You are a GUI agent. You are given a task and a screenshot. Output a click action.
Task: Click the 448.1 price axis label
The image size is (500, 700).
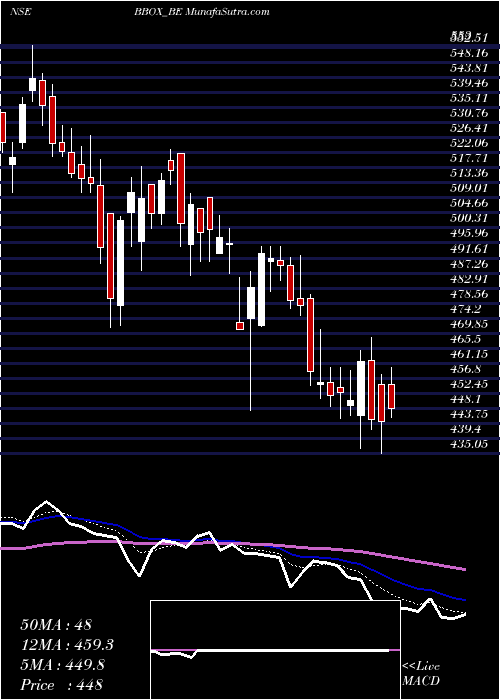466,400
